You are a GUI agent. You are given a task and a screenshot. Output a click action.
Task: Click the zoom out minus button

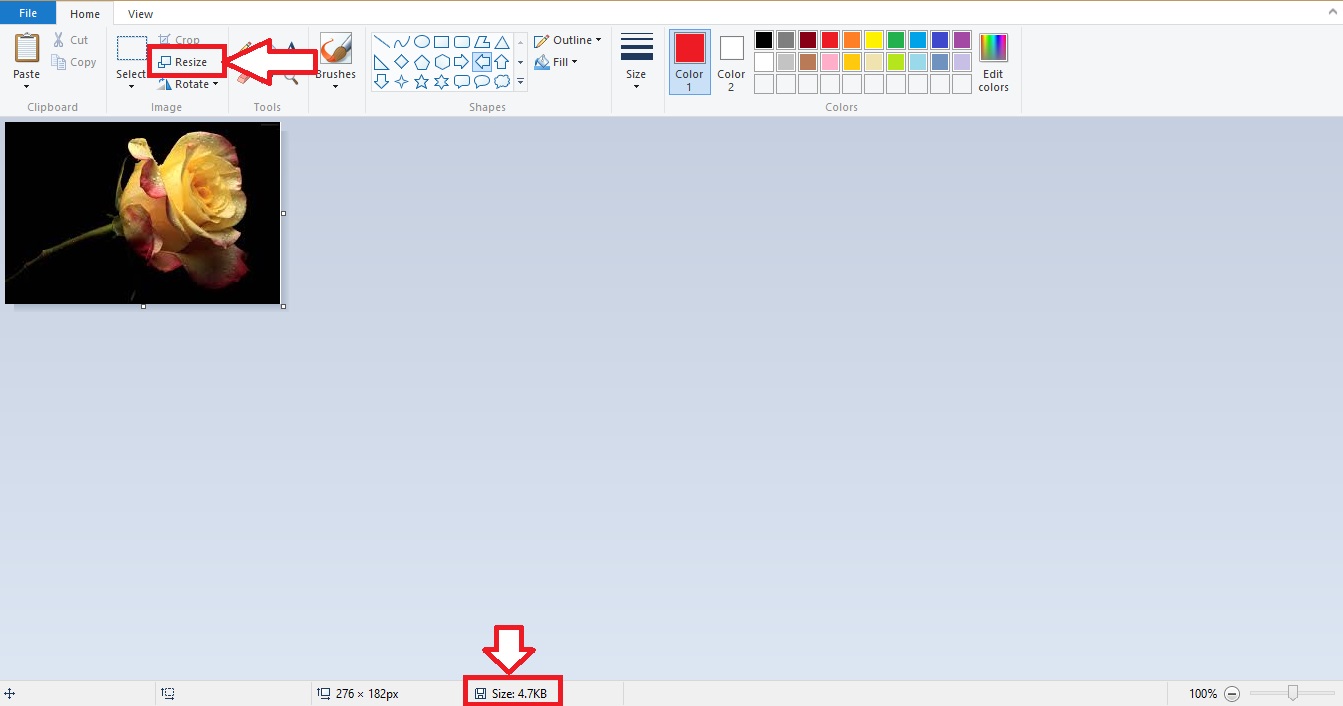[x=1232, y=694]
